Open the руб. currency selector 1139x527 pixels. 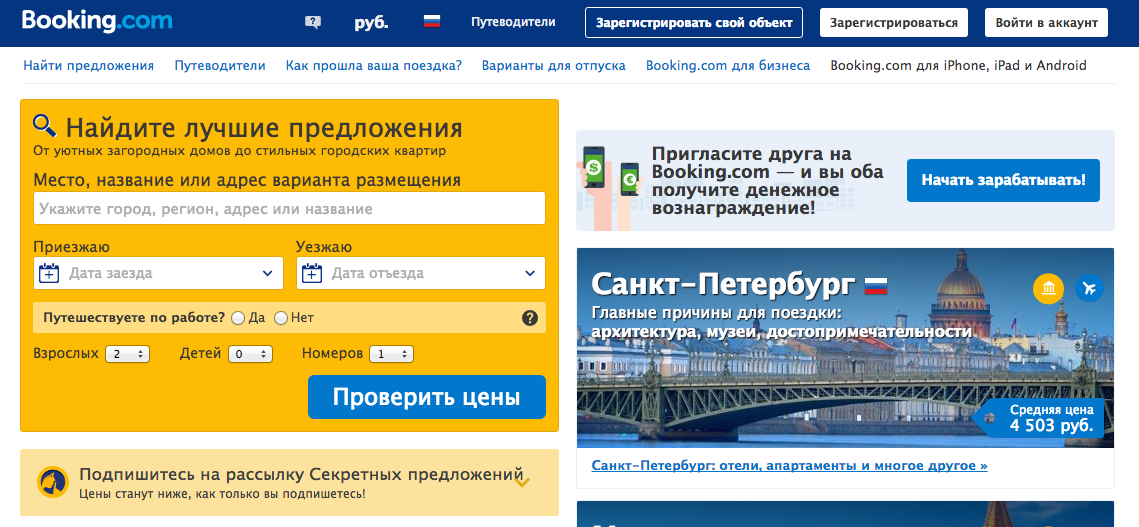point(371,22)
